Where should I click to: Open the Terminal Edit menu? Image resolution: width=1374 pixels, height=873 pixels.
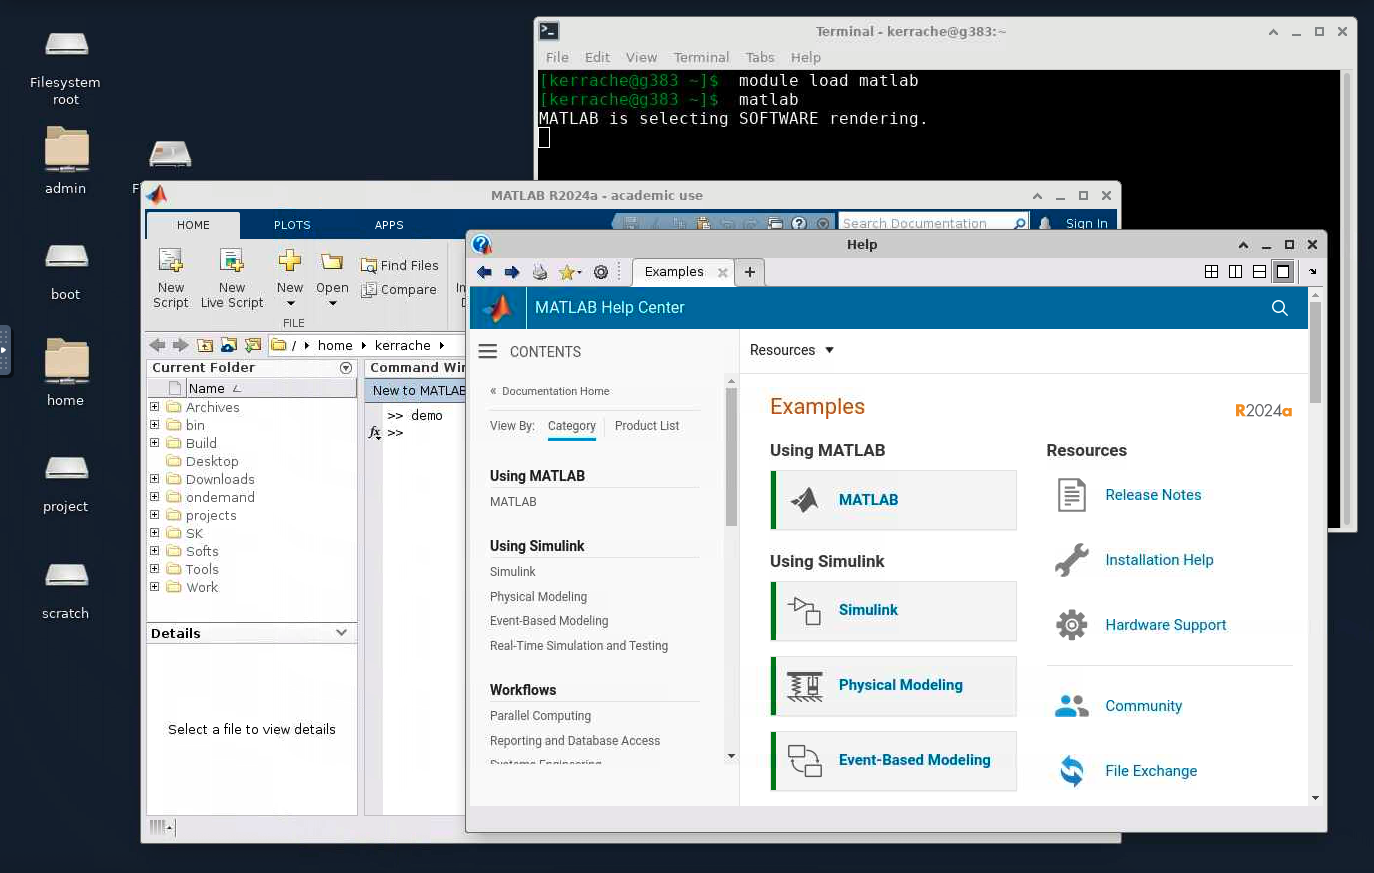[597, 57]
